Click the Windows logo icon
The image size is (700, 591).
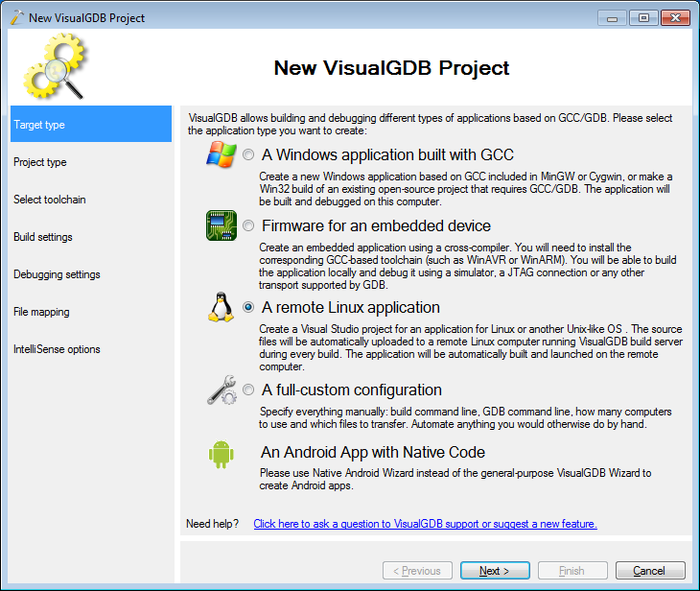tap(221, 154)
